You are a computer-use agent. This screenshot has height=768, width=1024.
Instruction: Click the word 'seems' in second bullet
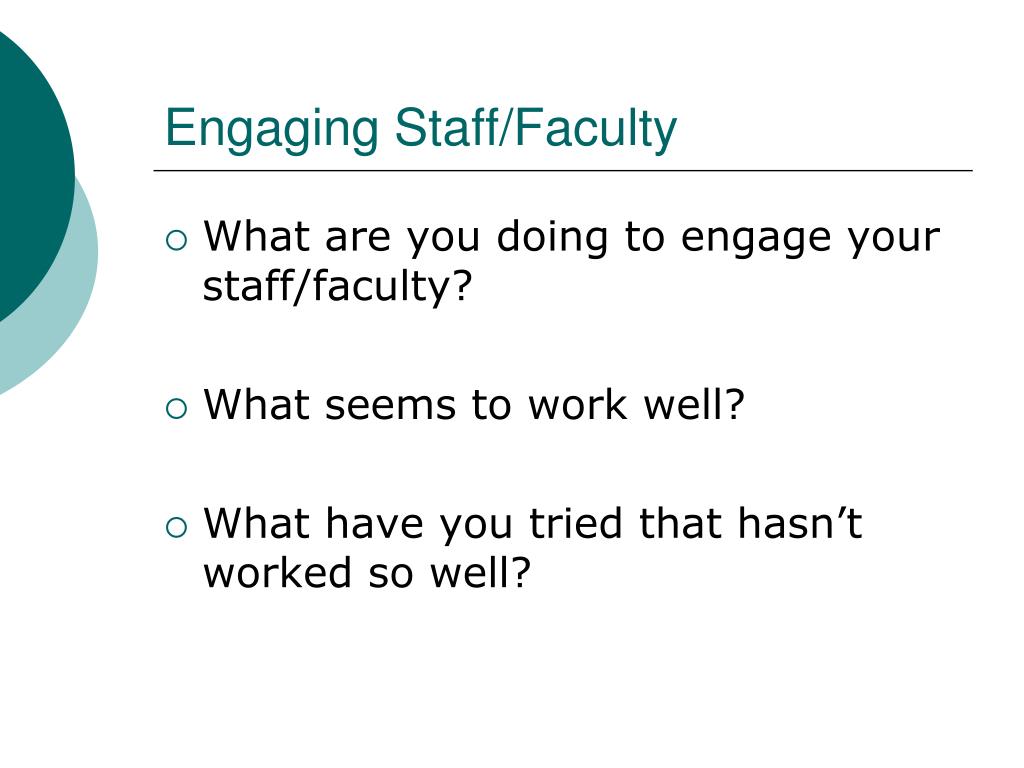tap(390, 406)
